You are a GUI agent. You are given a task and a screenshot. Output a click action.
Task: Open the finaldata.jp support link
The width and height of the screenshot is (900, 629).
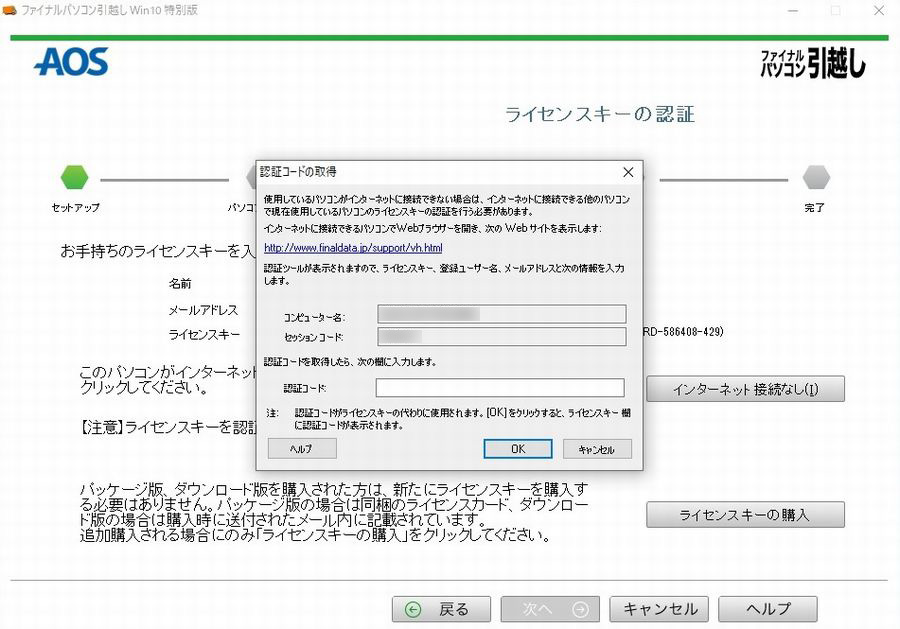click(353, 248)
